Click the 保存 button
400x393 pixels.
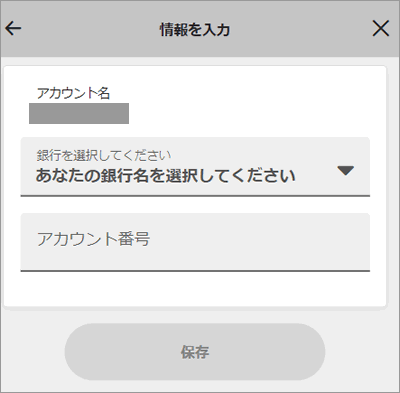(x=195, y=352)
